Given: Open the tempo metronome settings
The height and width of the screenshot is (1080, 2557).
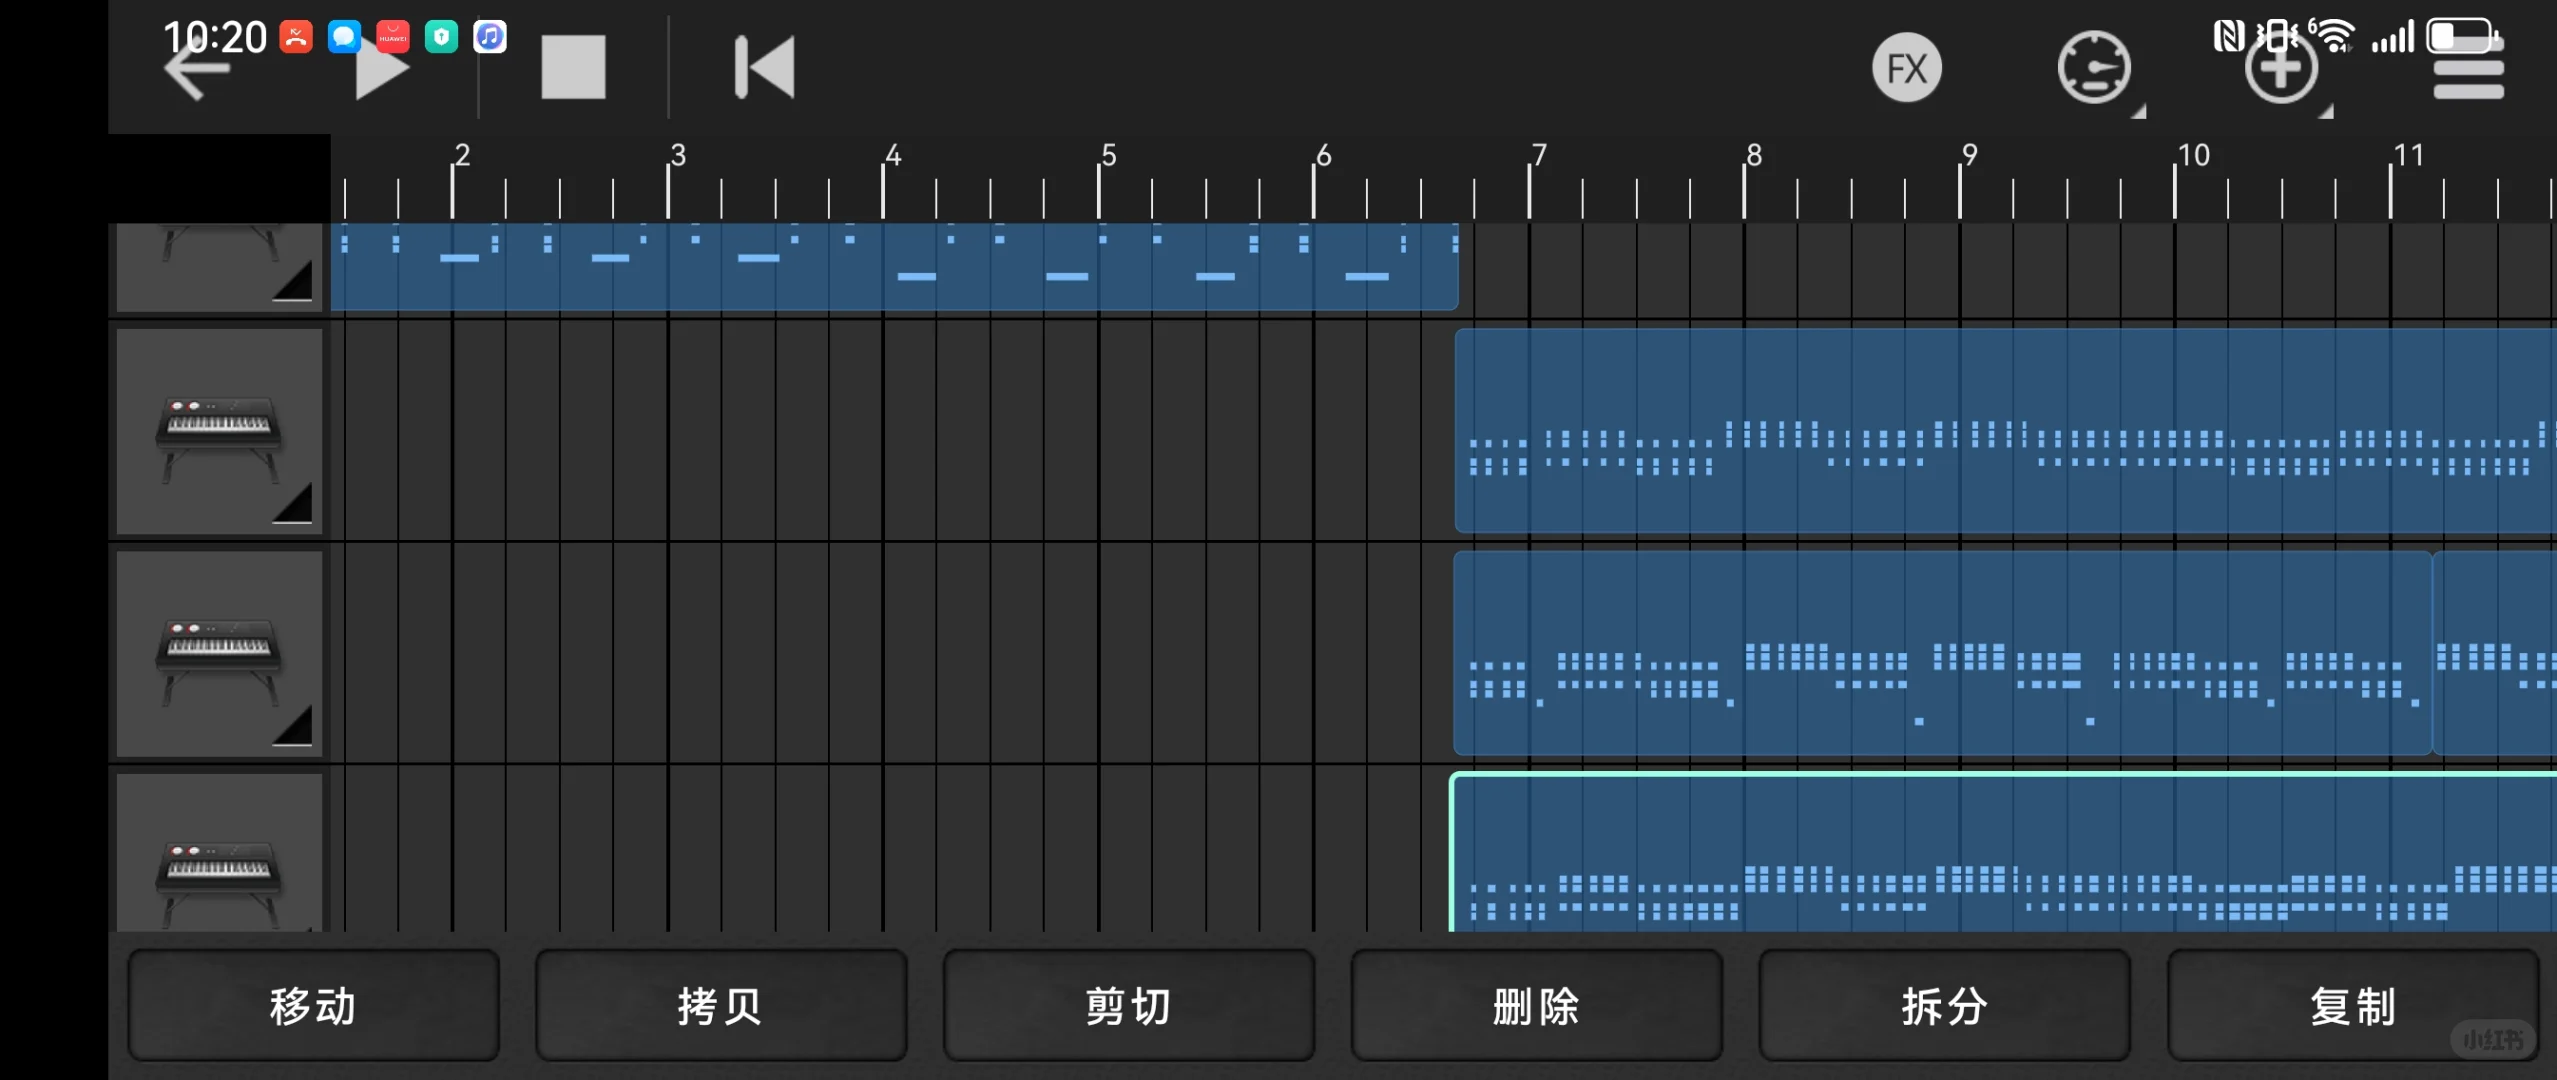Looking at the screenshot, I should coord(2095,66).
